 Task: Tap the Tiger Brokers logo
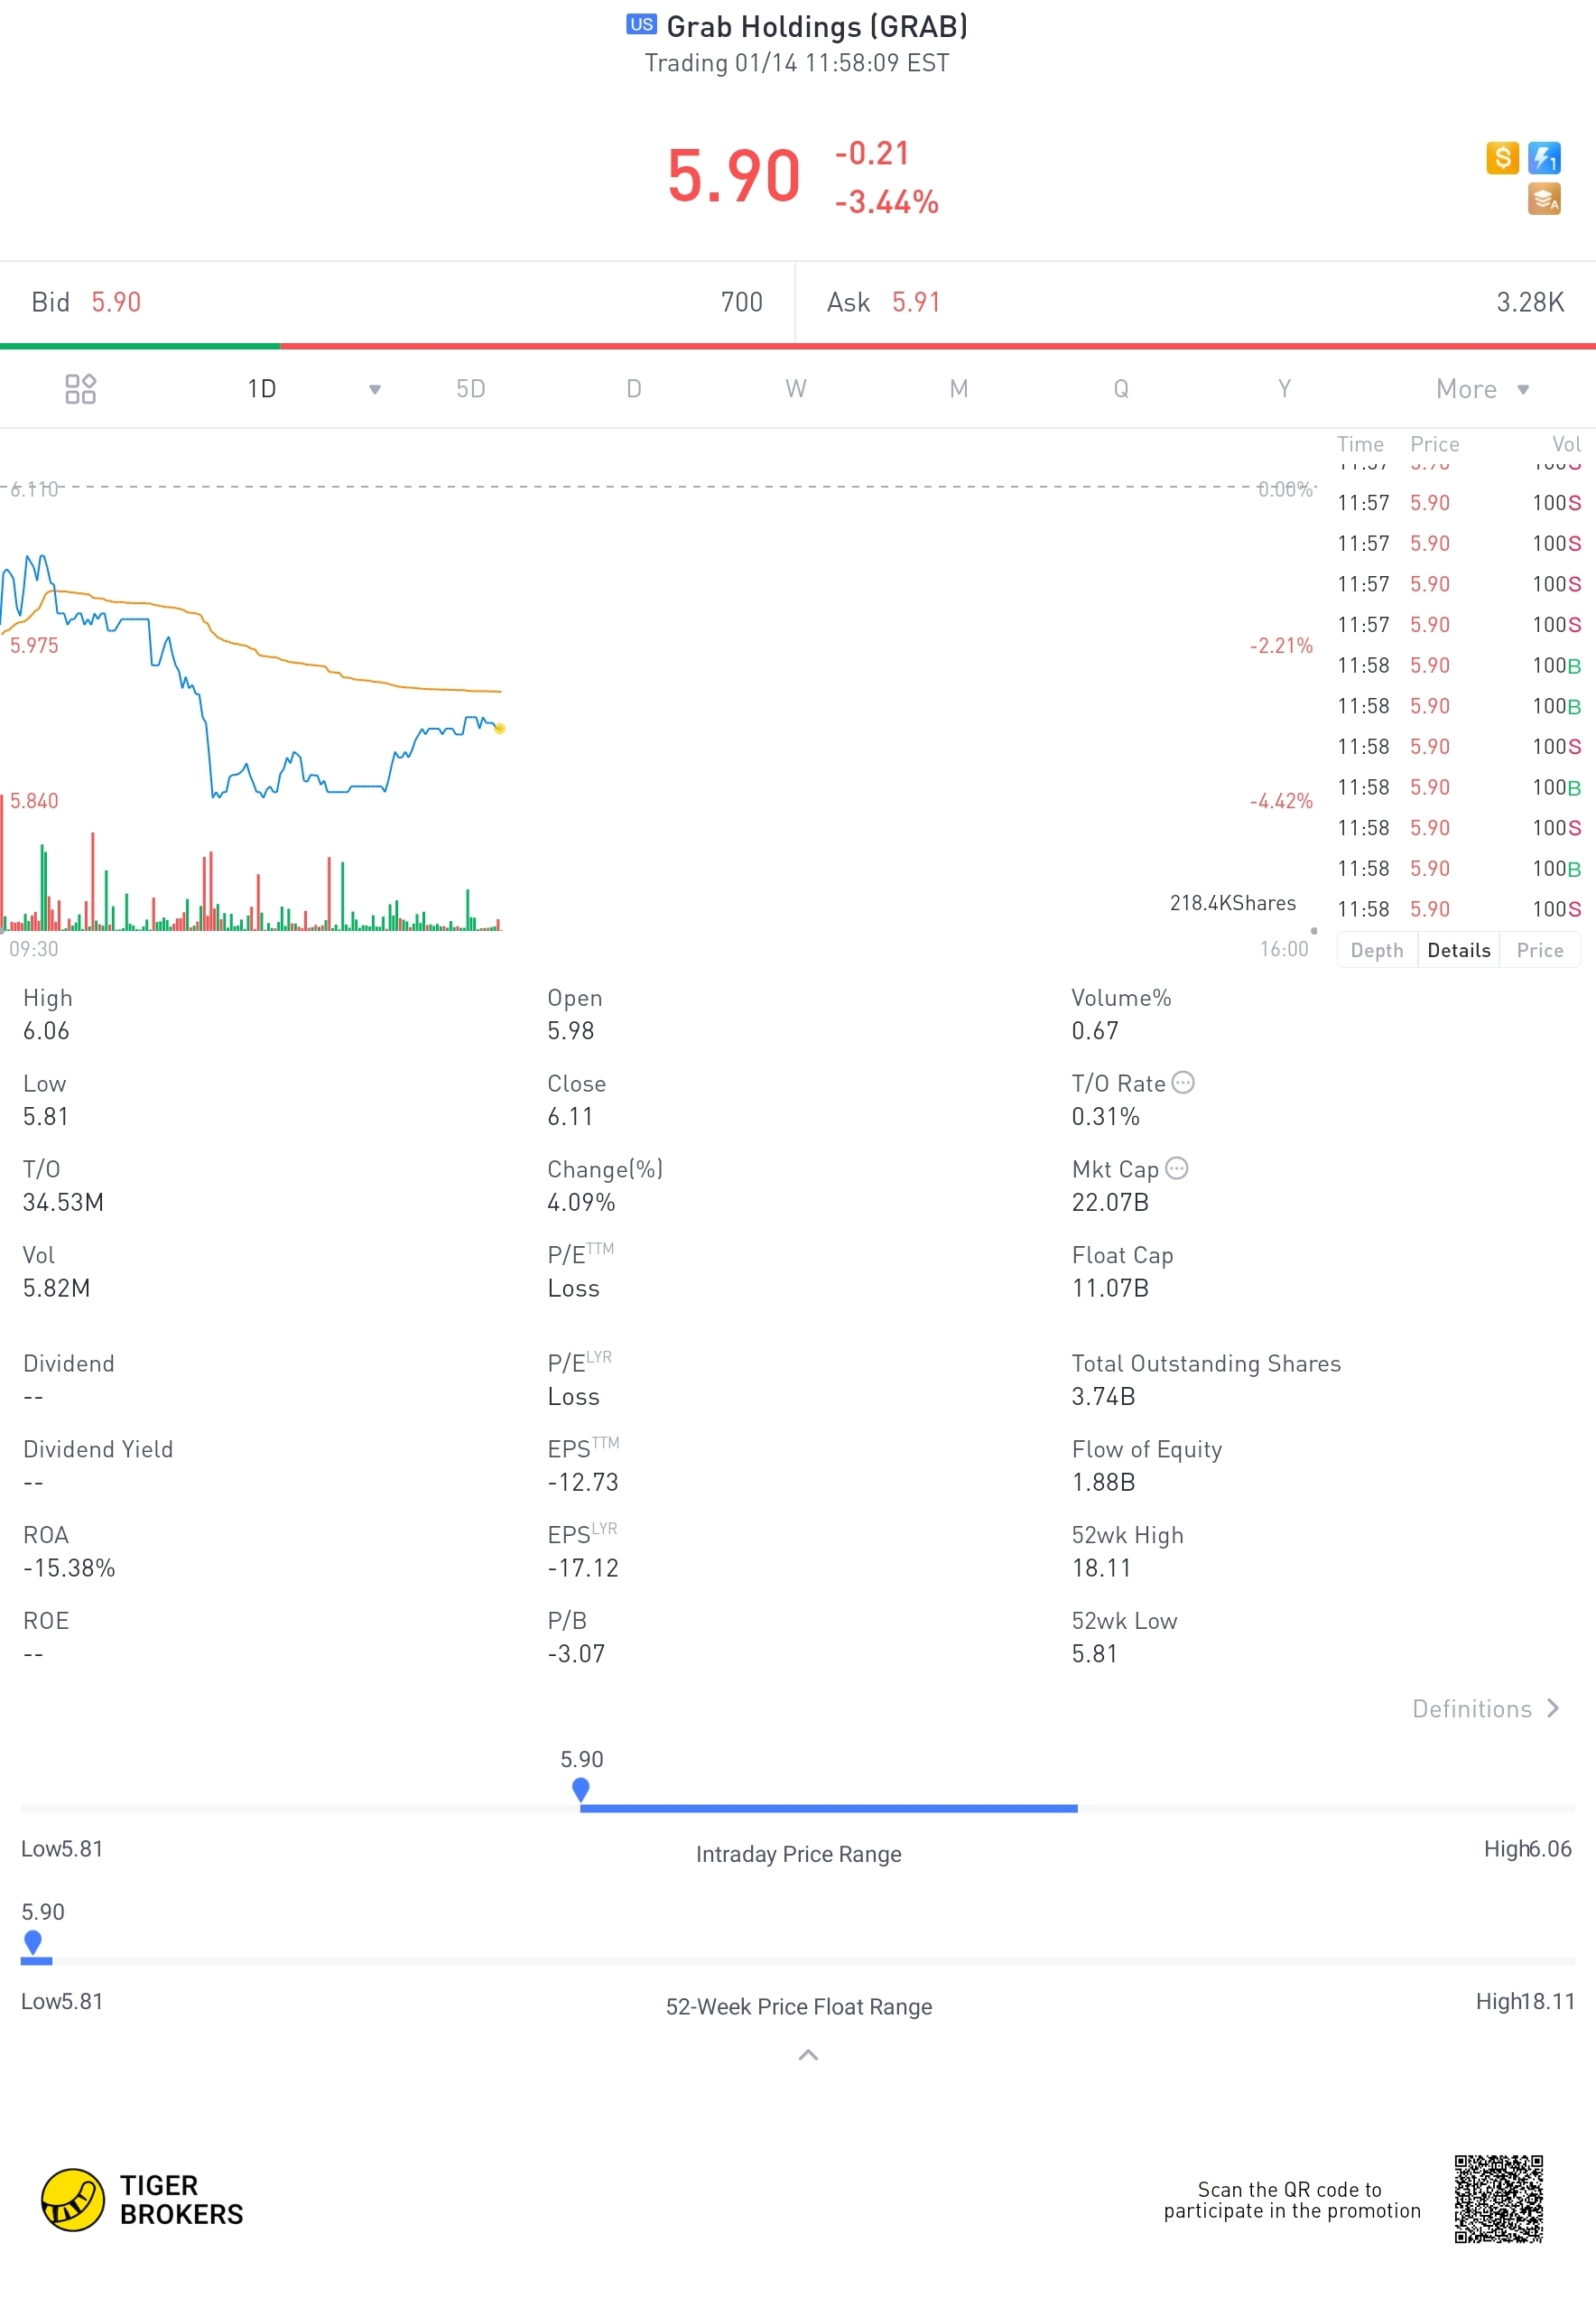[x=142, y=2199]
